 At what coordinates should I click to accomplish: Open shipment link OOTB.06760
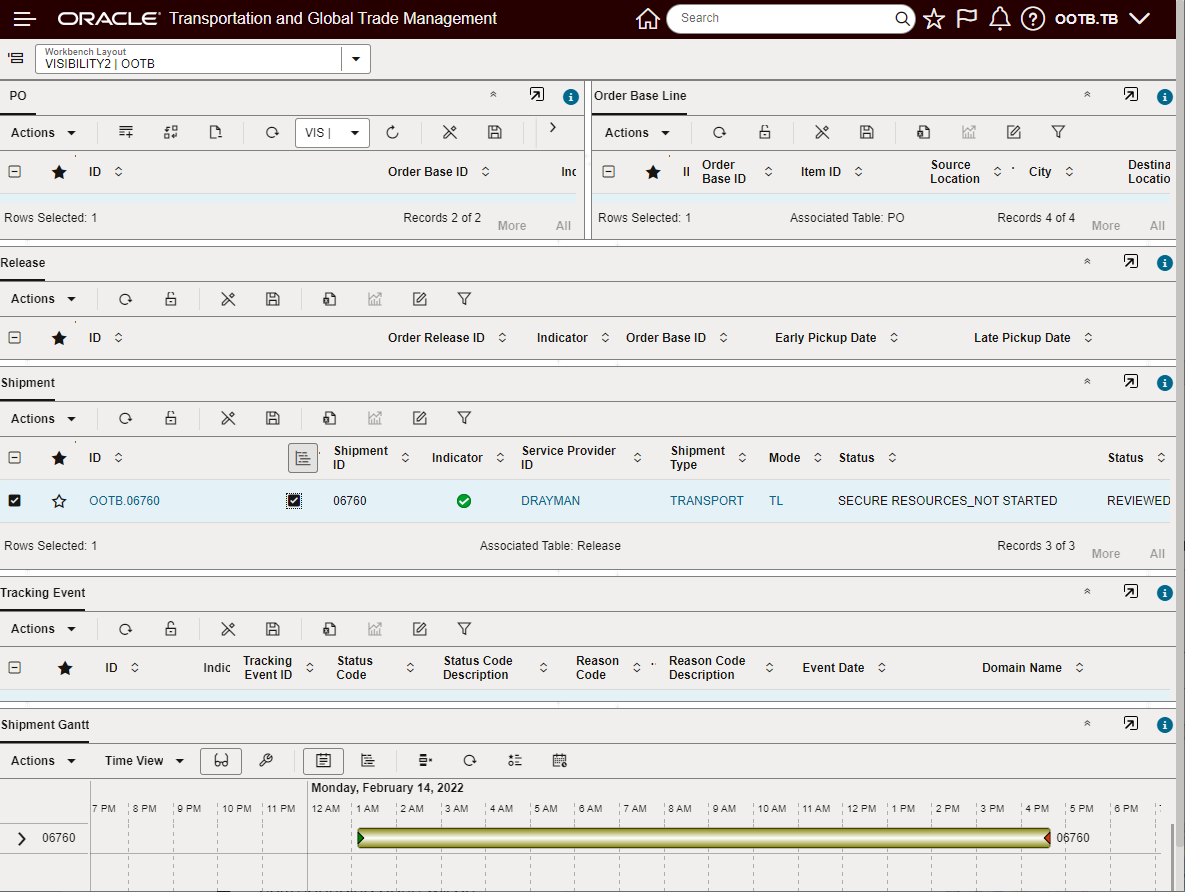tap(124, 501)
